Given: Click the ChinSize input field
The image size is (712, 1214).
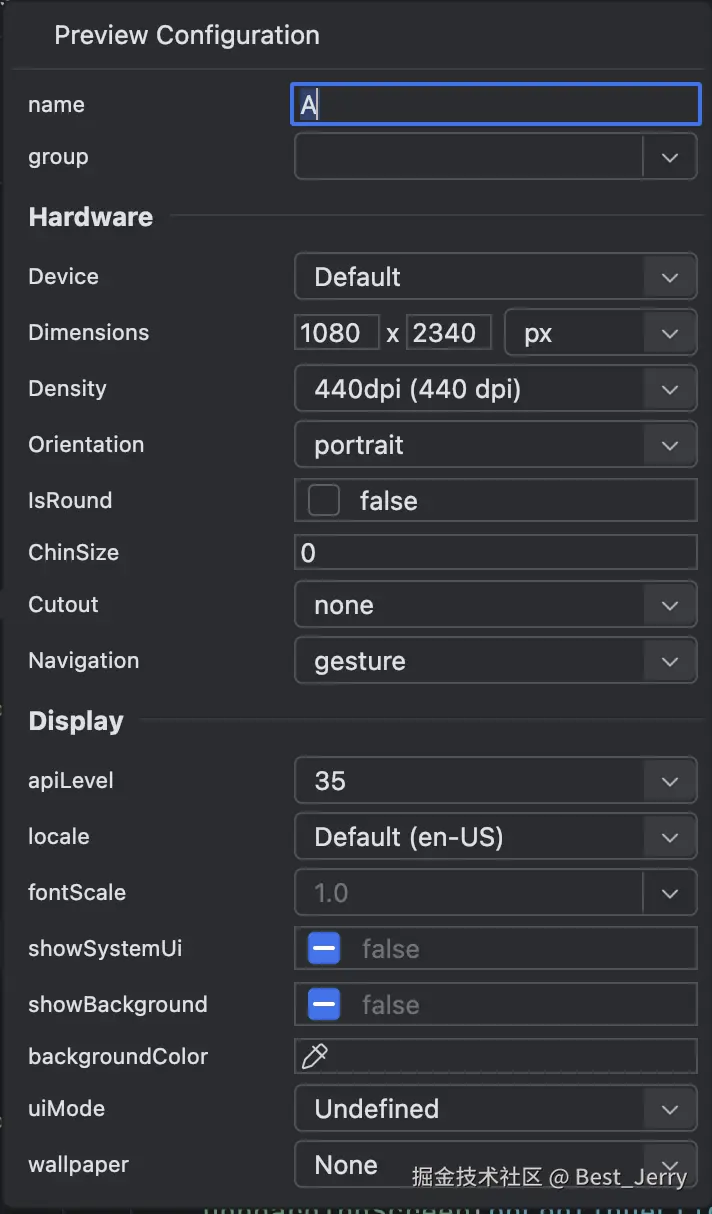Looking at the screenshot, I should 495,553.
